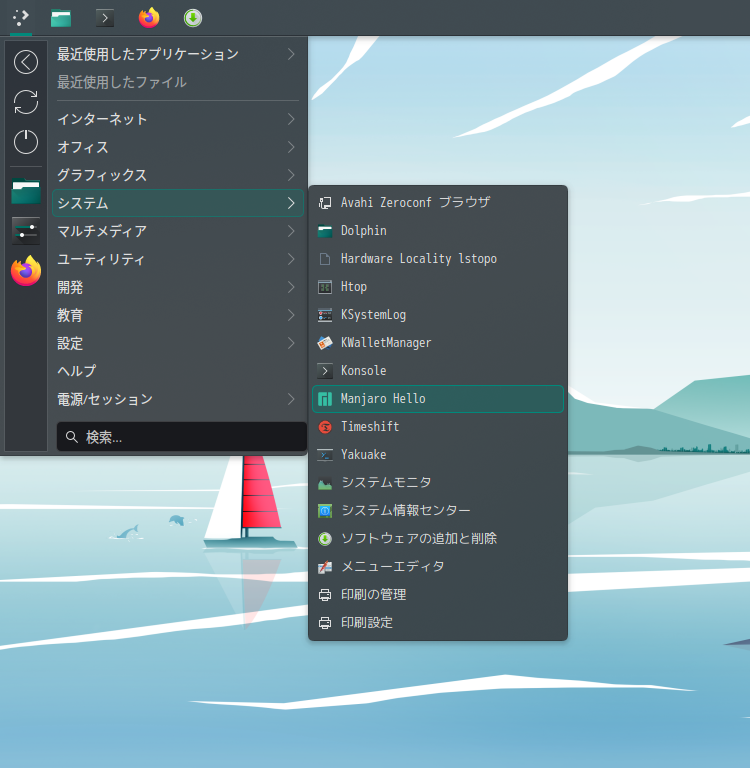Expand the 開発 category arrow

click(291, 287)
